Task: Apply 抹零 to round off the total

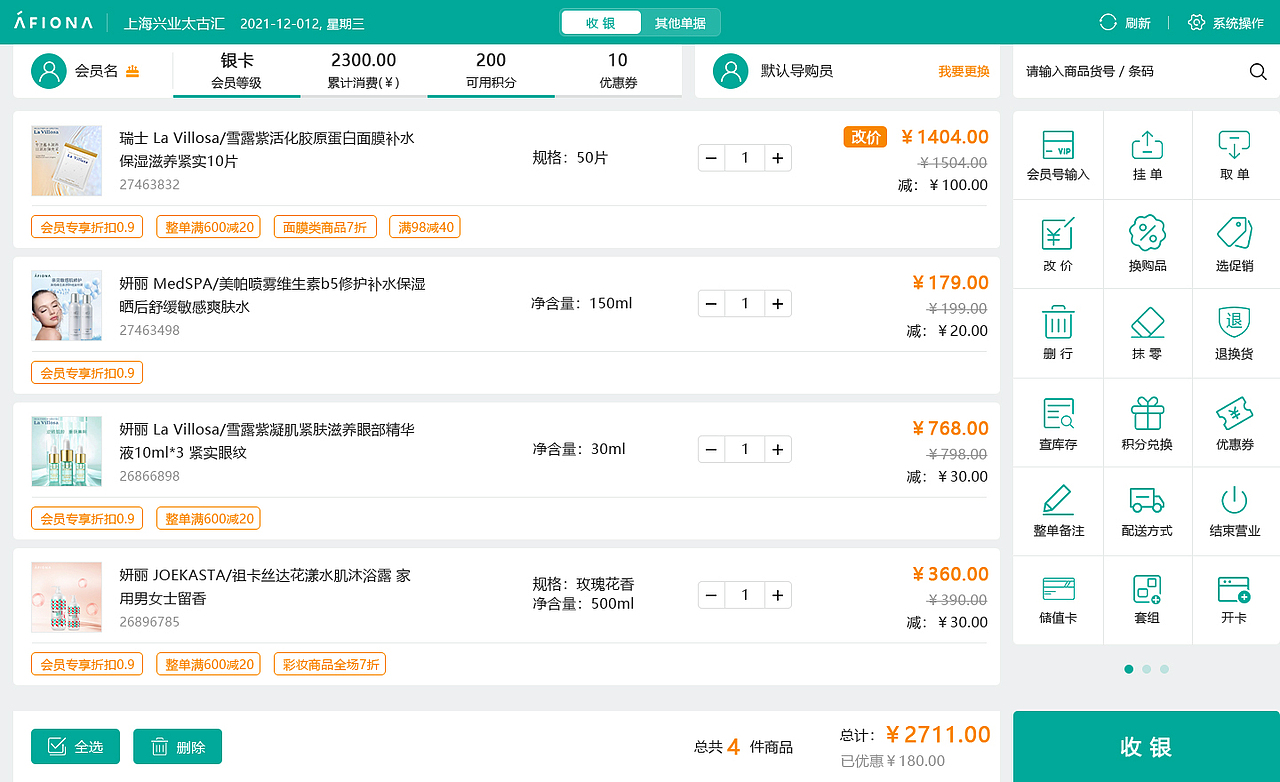Action: (1146, 333)
